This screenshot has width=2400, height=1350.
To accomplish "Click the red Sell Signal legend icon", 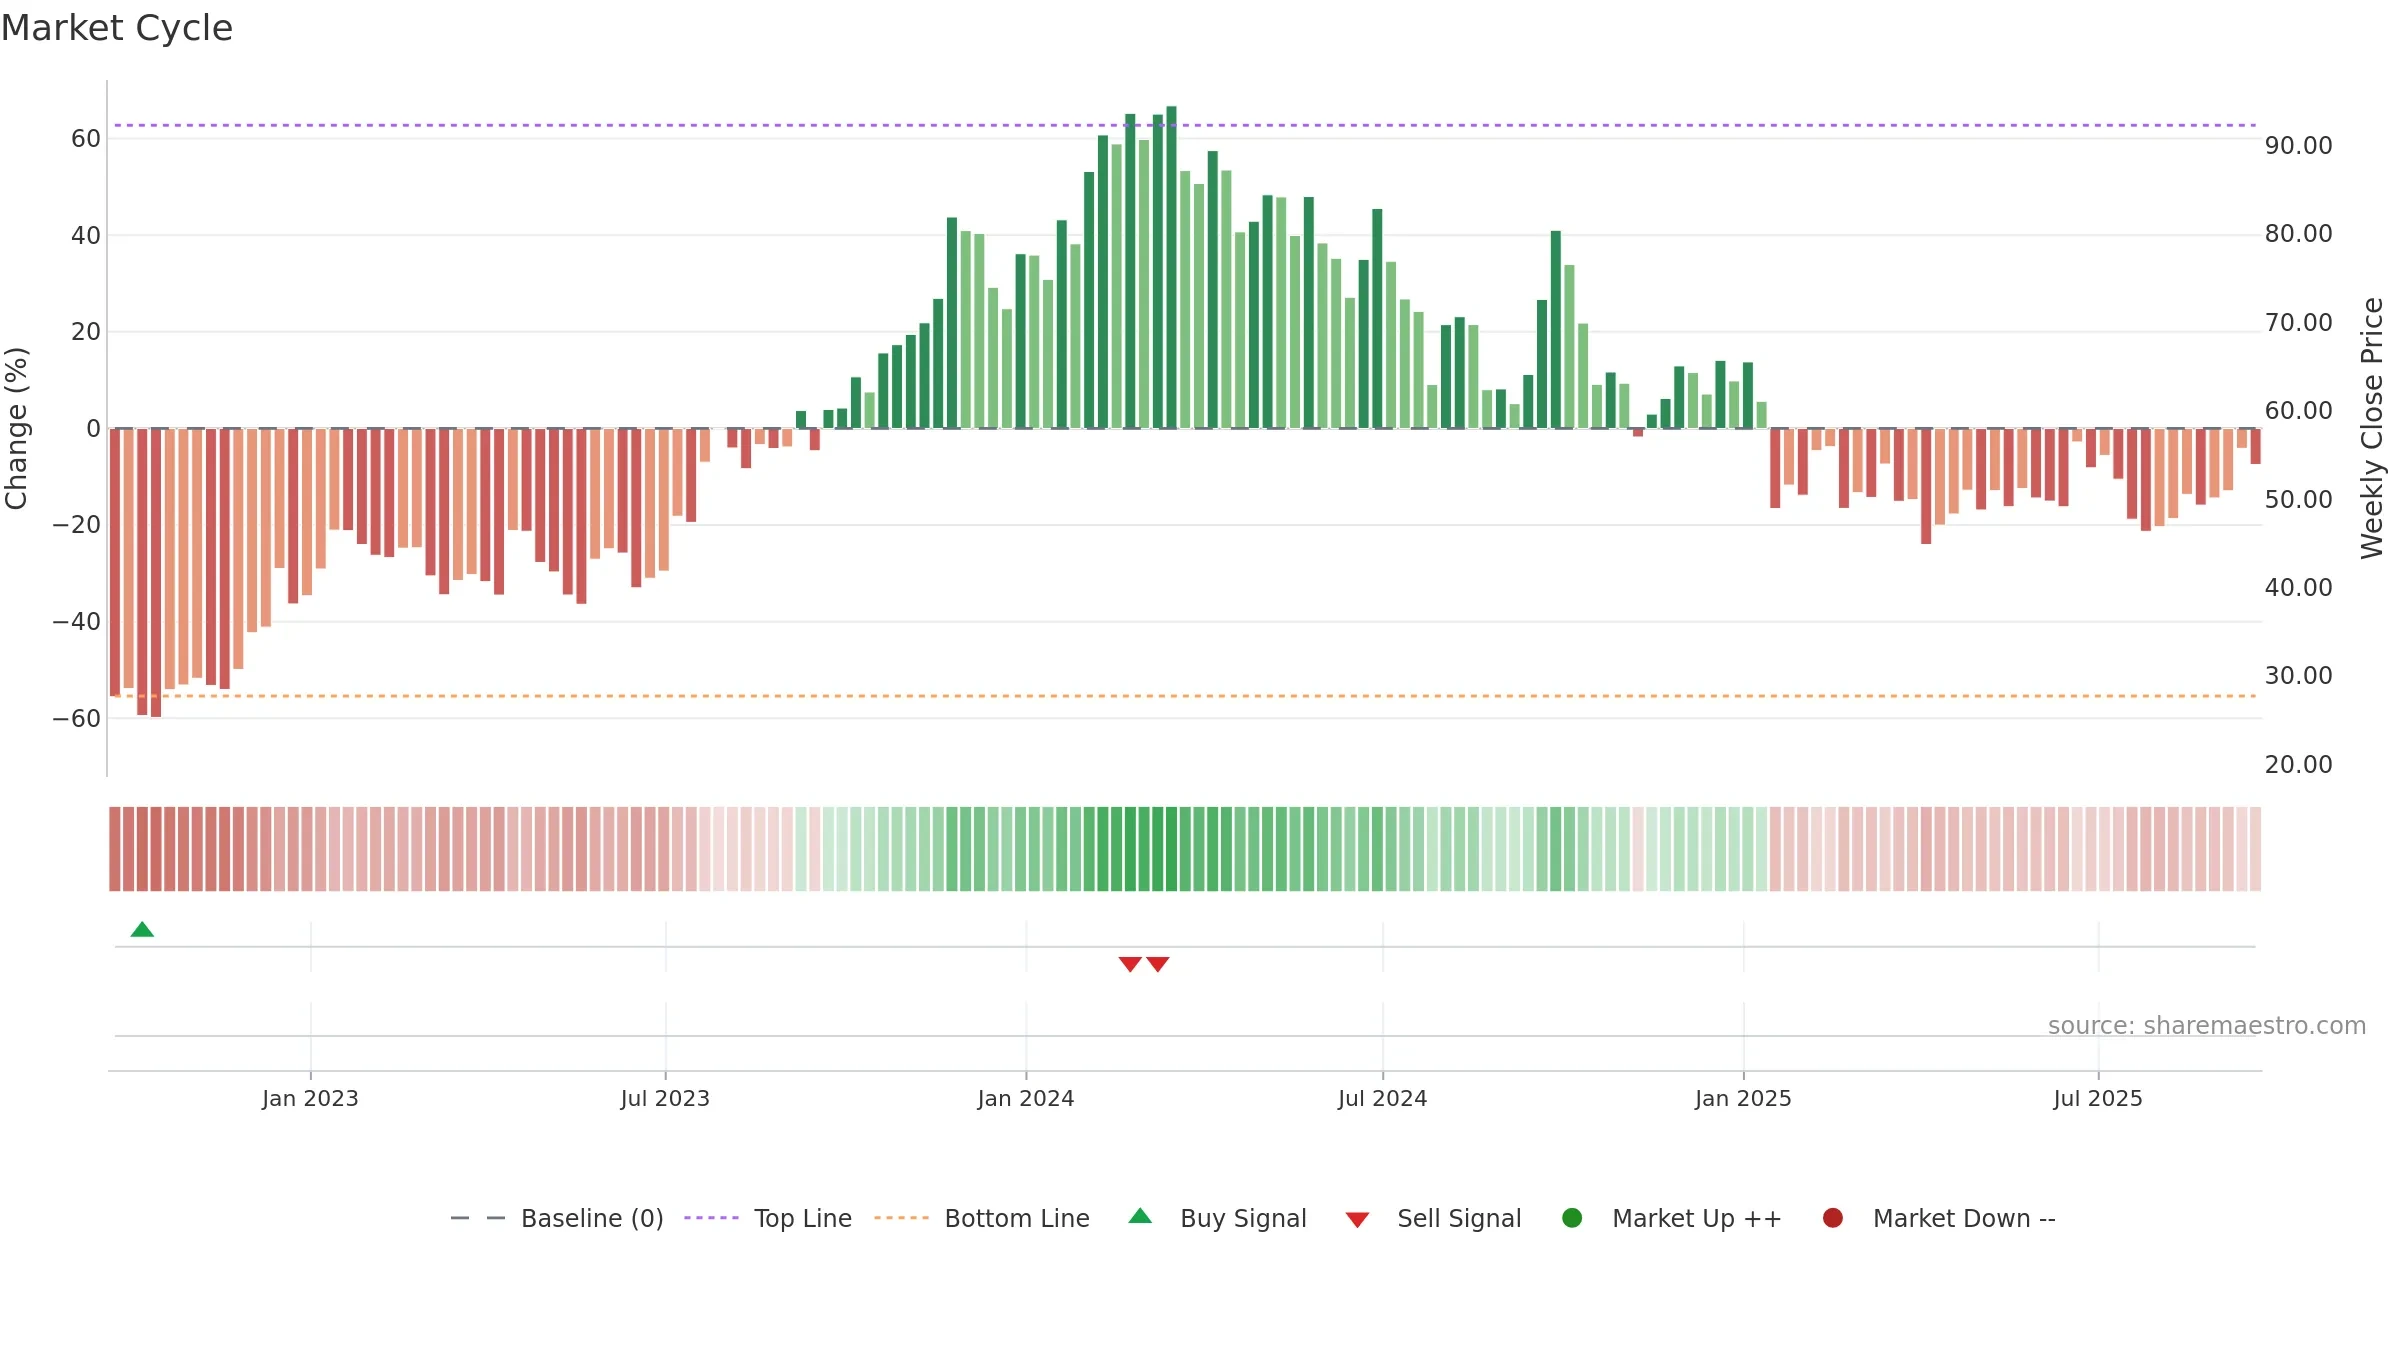I will 1357,1220.
